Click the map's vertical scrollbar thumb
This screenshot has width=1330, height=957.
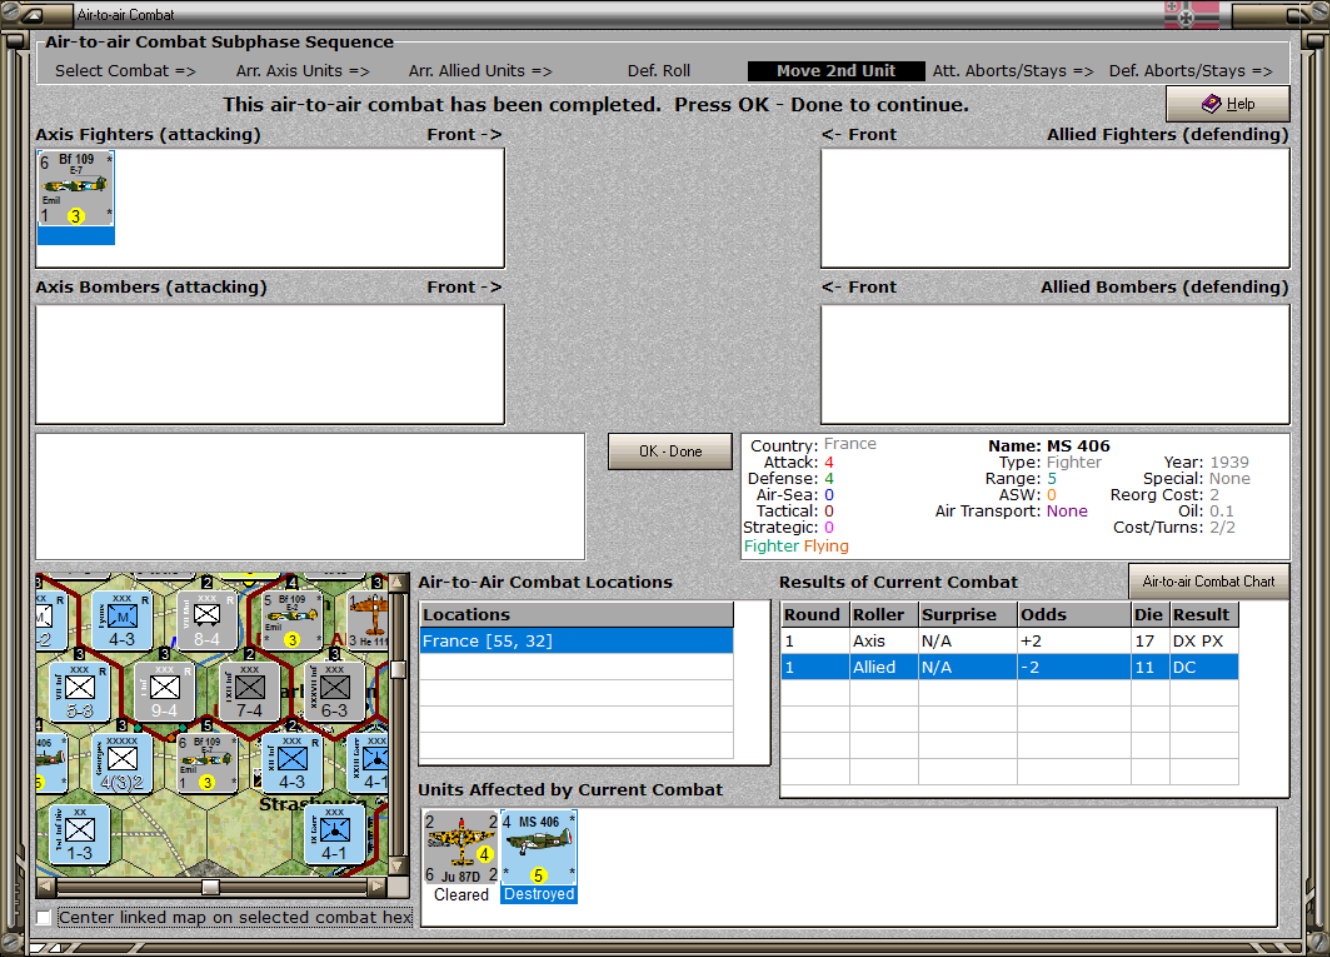point(398,669)
